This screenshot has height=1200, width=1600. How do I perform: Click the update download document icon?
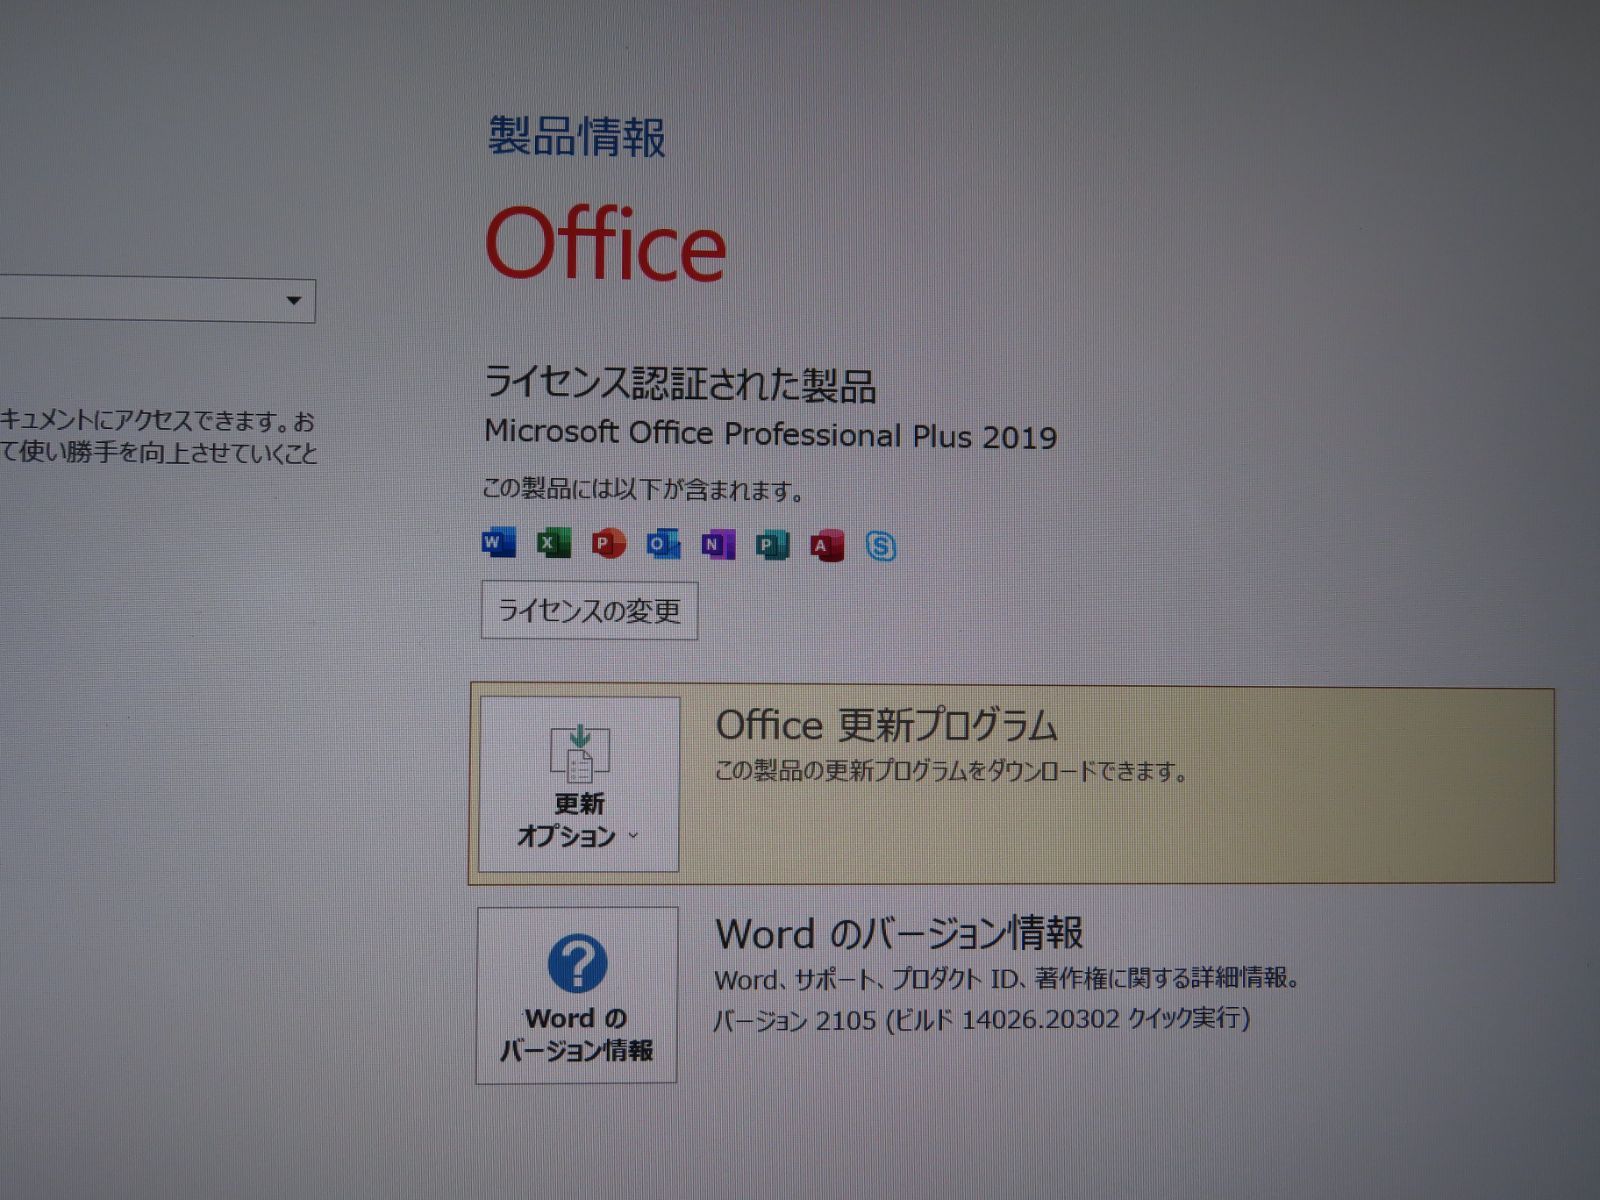point(579,754)
